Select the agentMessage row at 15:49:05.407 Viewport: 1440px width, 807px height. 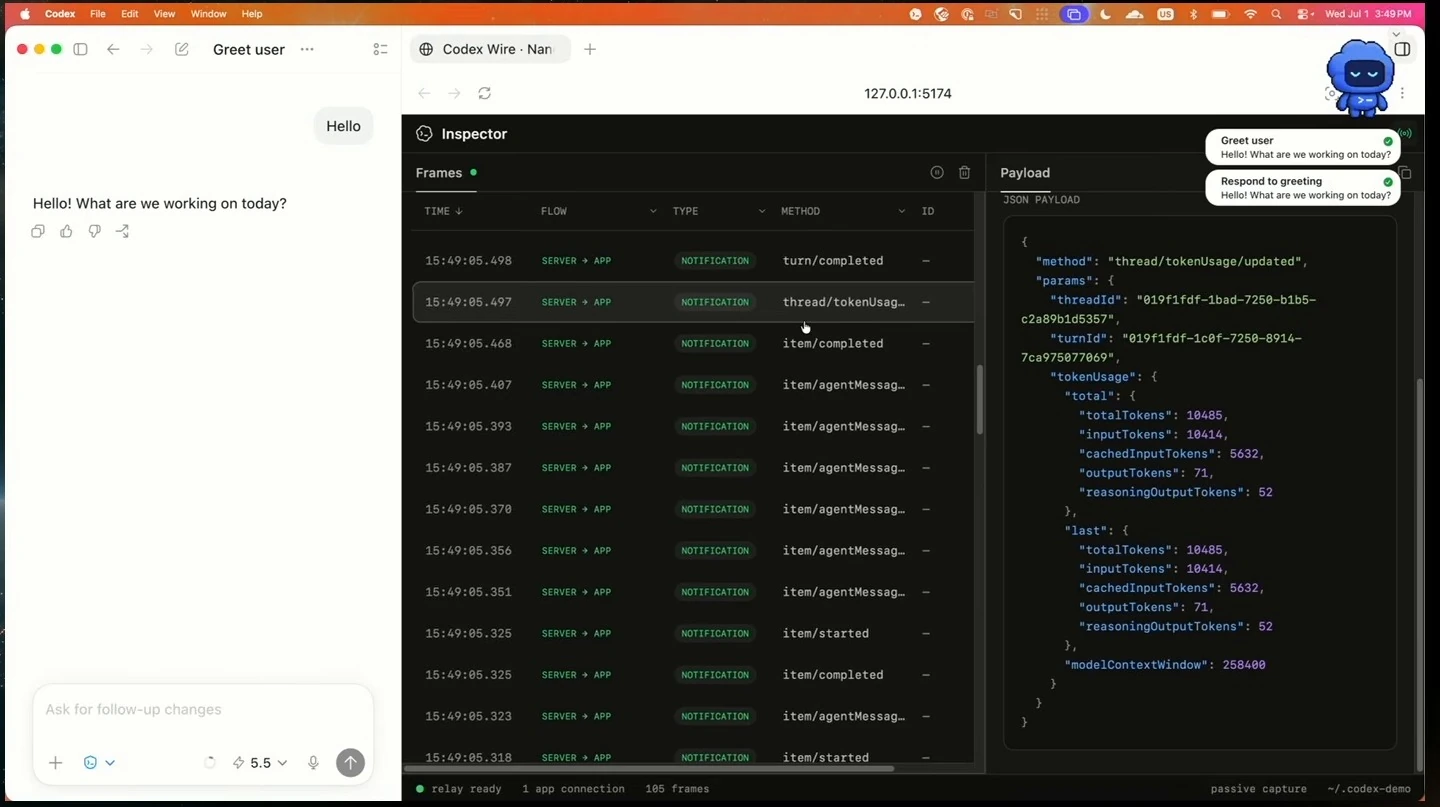(693, 385)
